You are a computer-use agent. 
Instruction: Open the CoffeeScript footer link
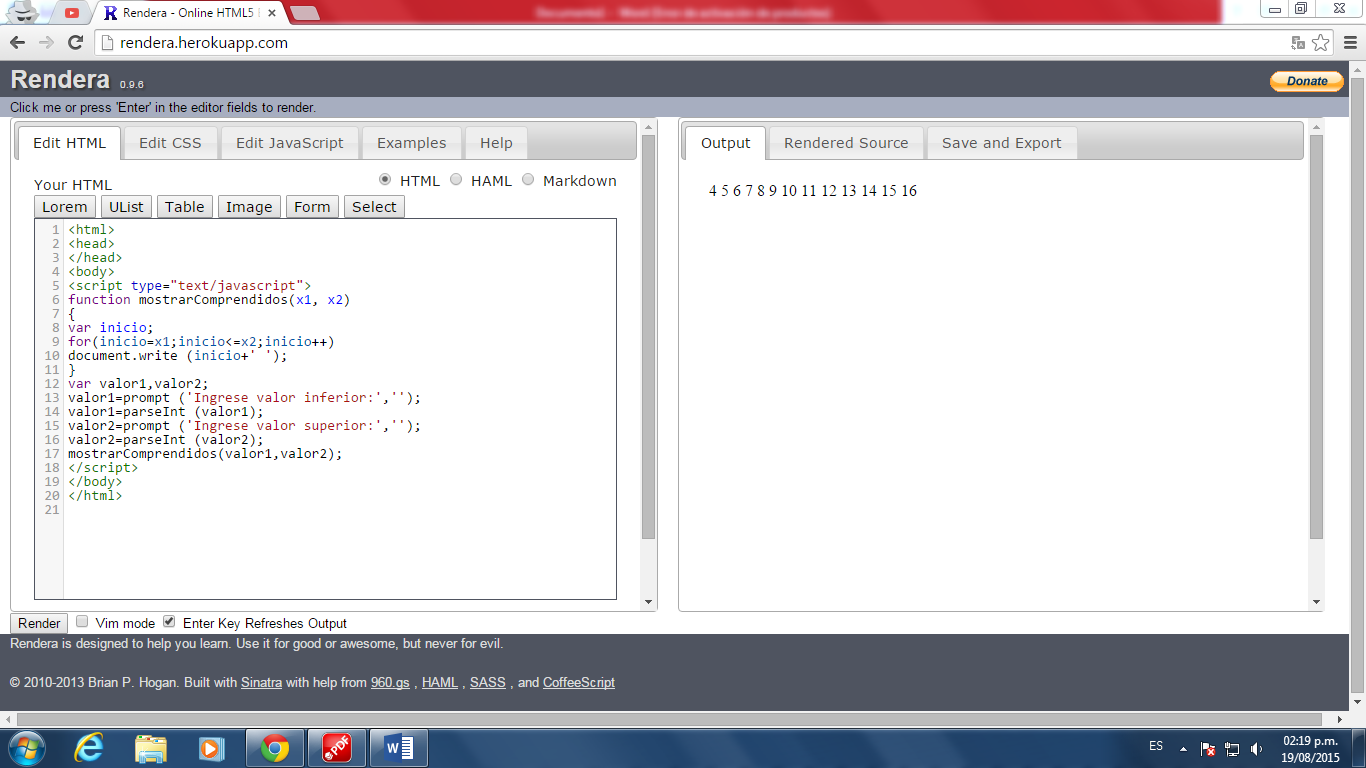click(x=579, y=683)
